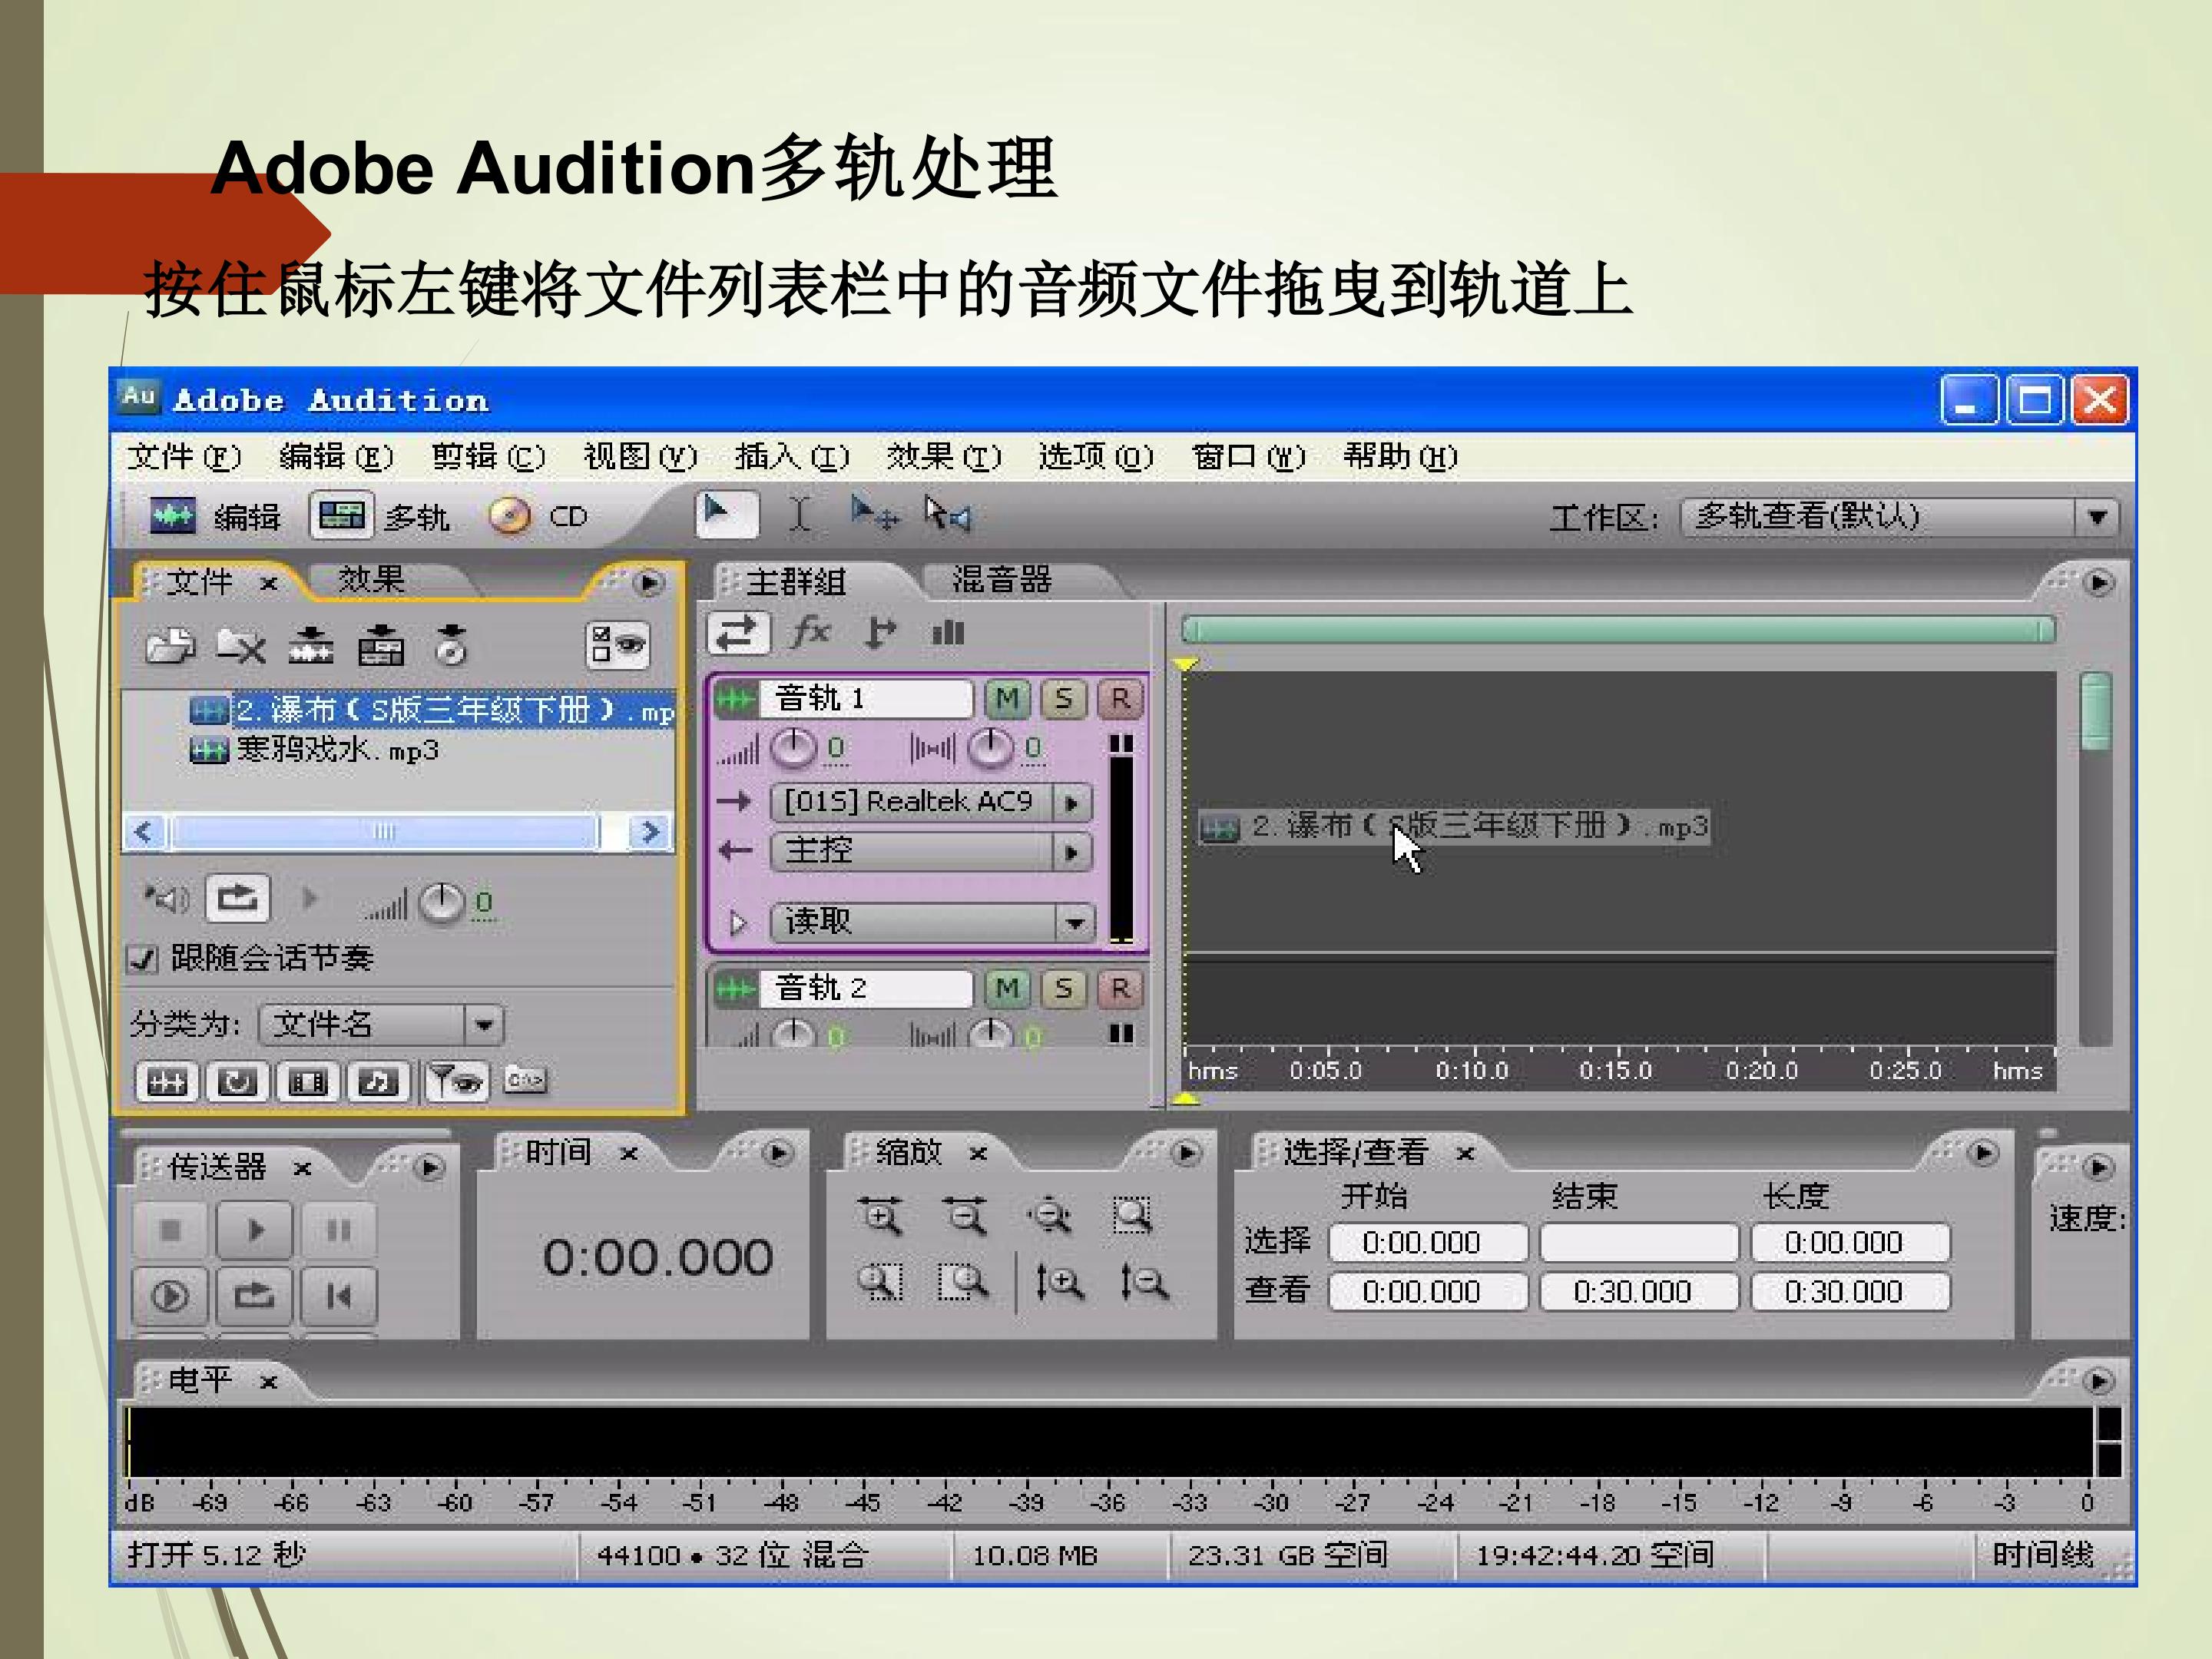
Task: Solo track 音轨 1 with S button
Action: pyautogui.click(x=1063, y=699)
